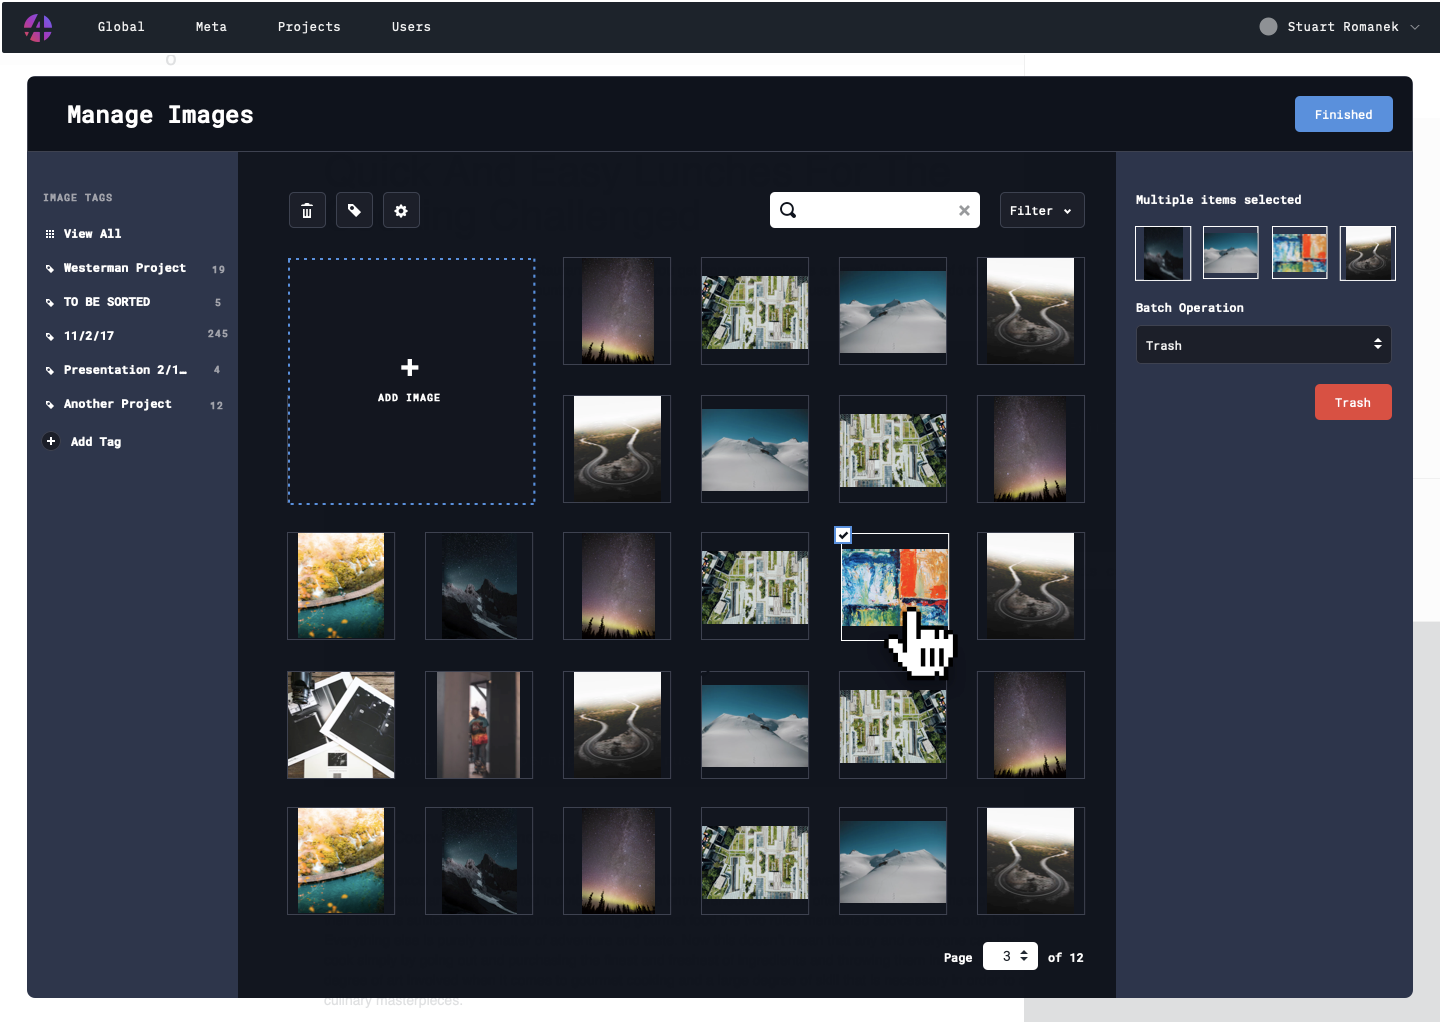Click the settings gear icon in the toolbar
The height and width of the screenshot is (1022, 1440).
tap(401, 210)
